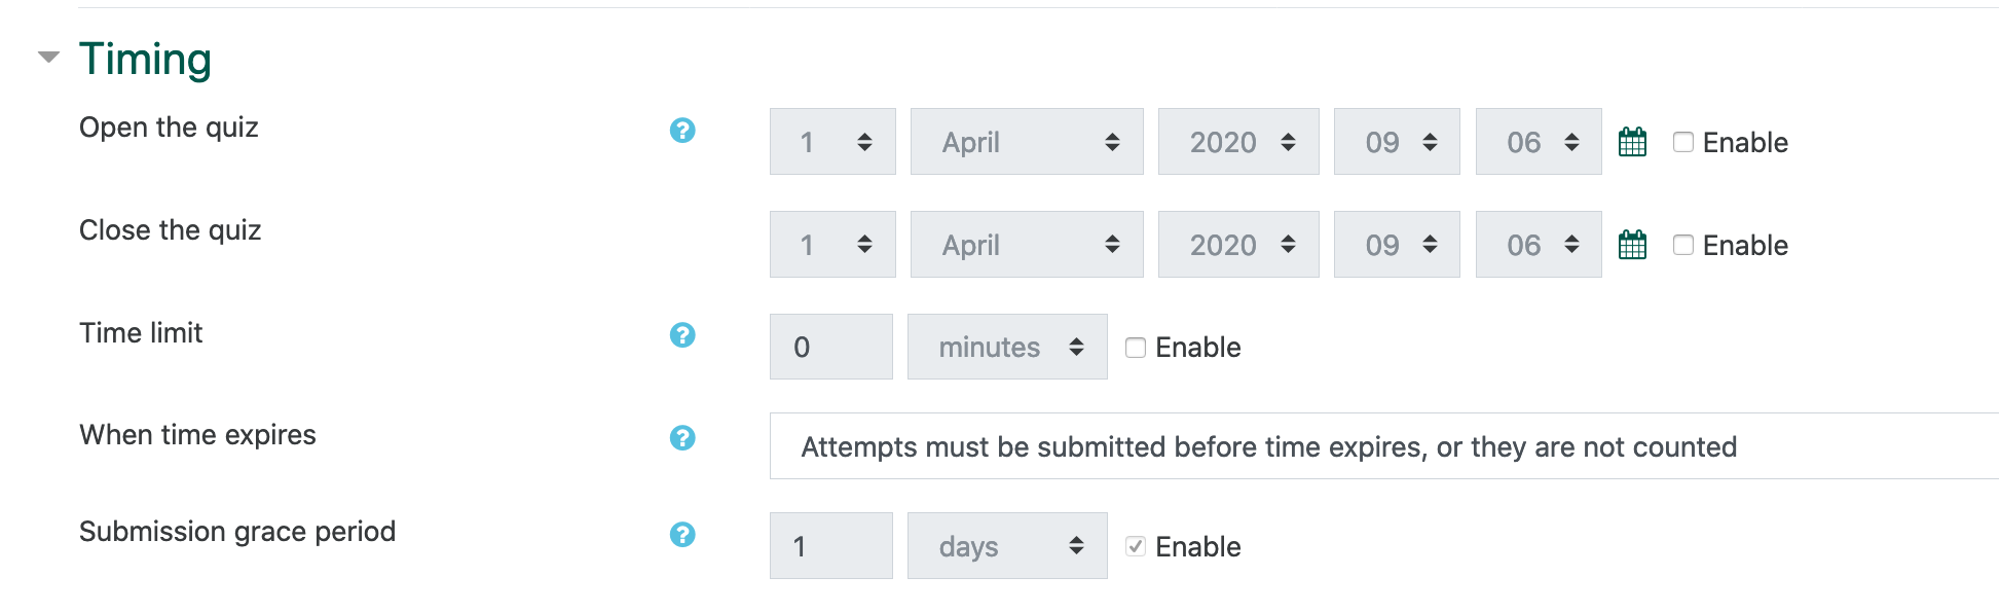Open help for When time expires
The width and height of the screenshot is (1999, 610).
(684, 437)
